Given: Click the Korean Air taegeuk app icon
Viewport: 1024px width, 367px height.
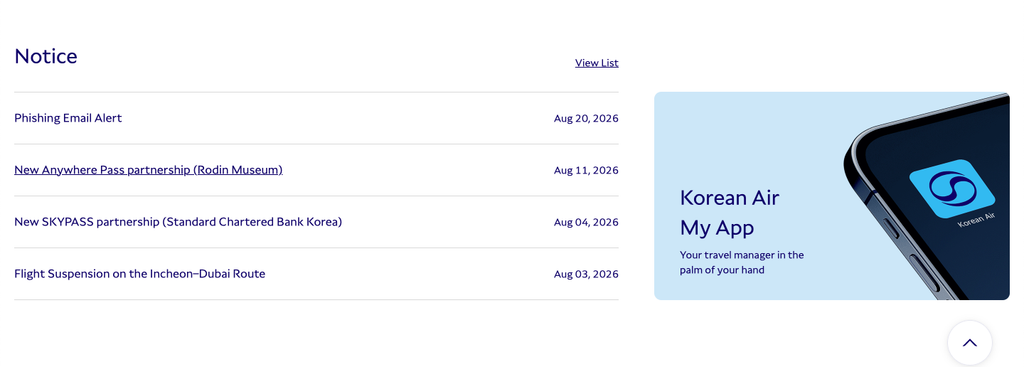Looking at the screenshot, I should 952,189.
